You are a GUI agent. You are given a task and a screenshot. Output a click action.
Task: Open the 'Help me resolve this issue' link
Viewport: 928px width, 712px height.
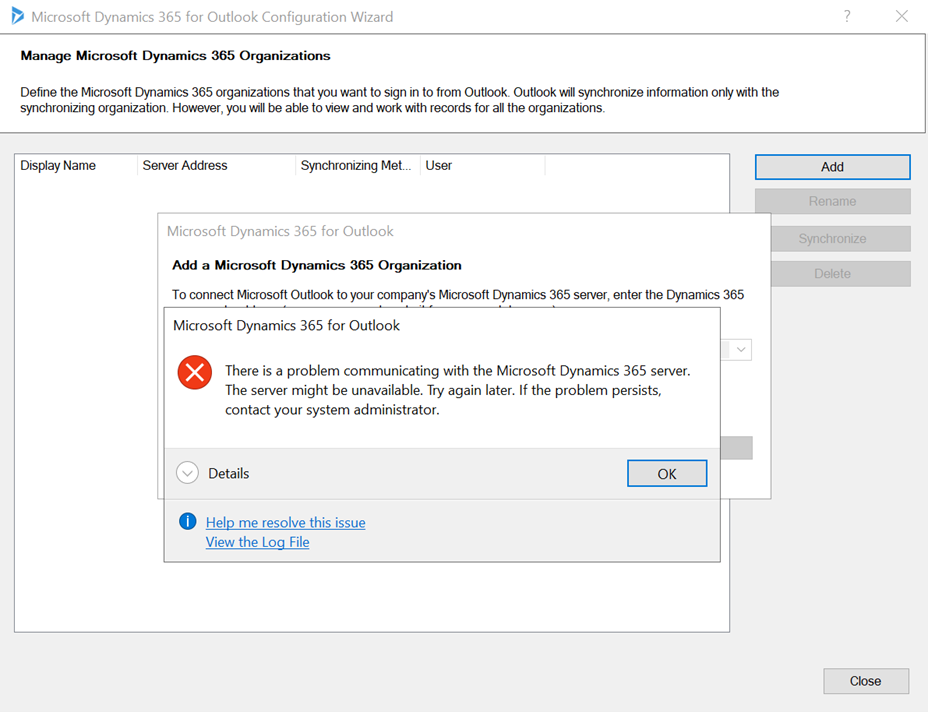coord(285,523)
